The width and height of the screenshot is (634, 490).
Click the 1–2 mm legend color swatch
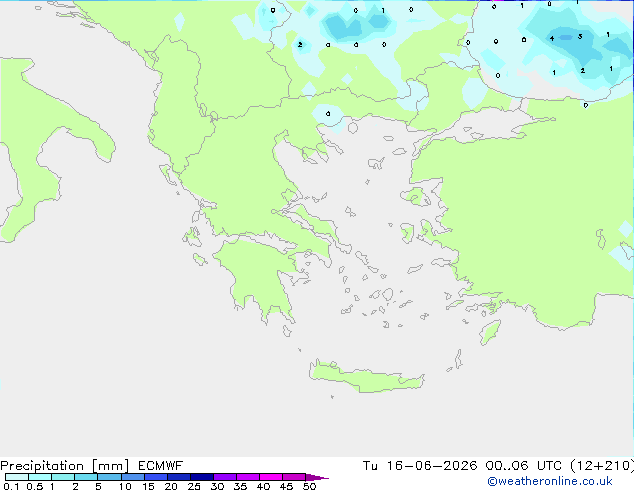tap(63, 477)
